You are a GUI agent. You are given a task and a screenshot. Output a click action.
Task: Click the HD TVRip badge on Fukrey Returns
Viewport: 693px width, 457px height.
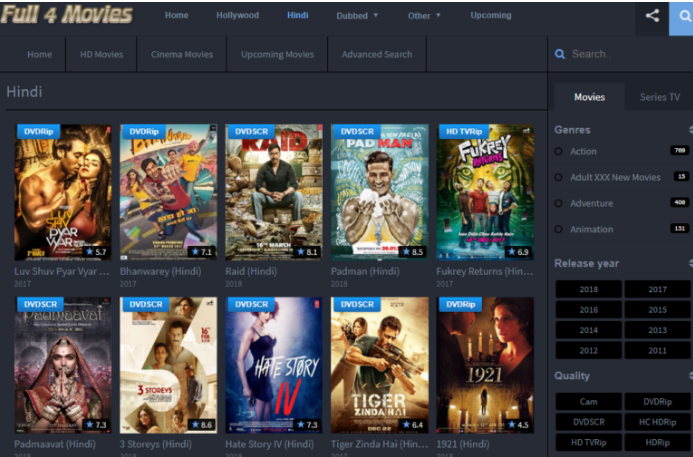click(x=464, y=131)
